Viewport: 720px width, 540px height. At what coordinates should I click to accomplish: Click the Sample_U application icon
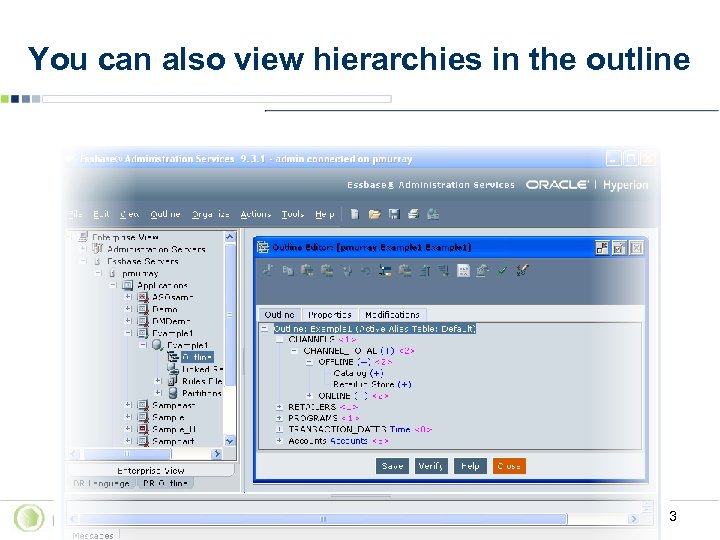tap(143, 429)
